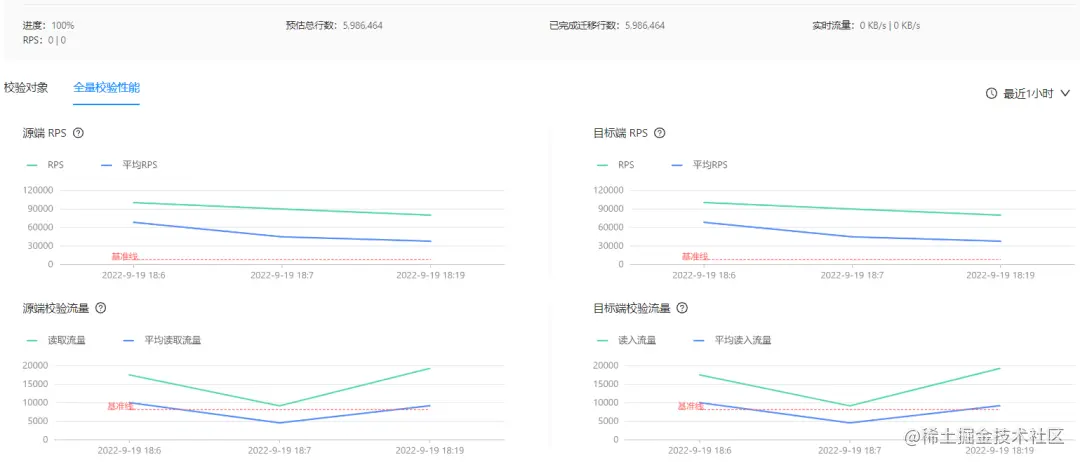The height and width of the screenshot is (462, 1080).
Task: Click 基准线 label in 目标端 RPS chart
Action: [696, 256]
